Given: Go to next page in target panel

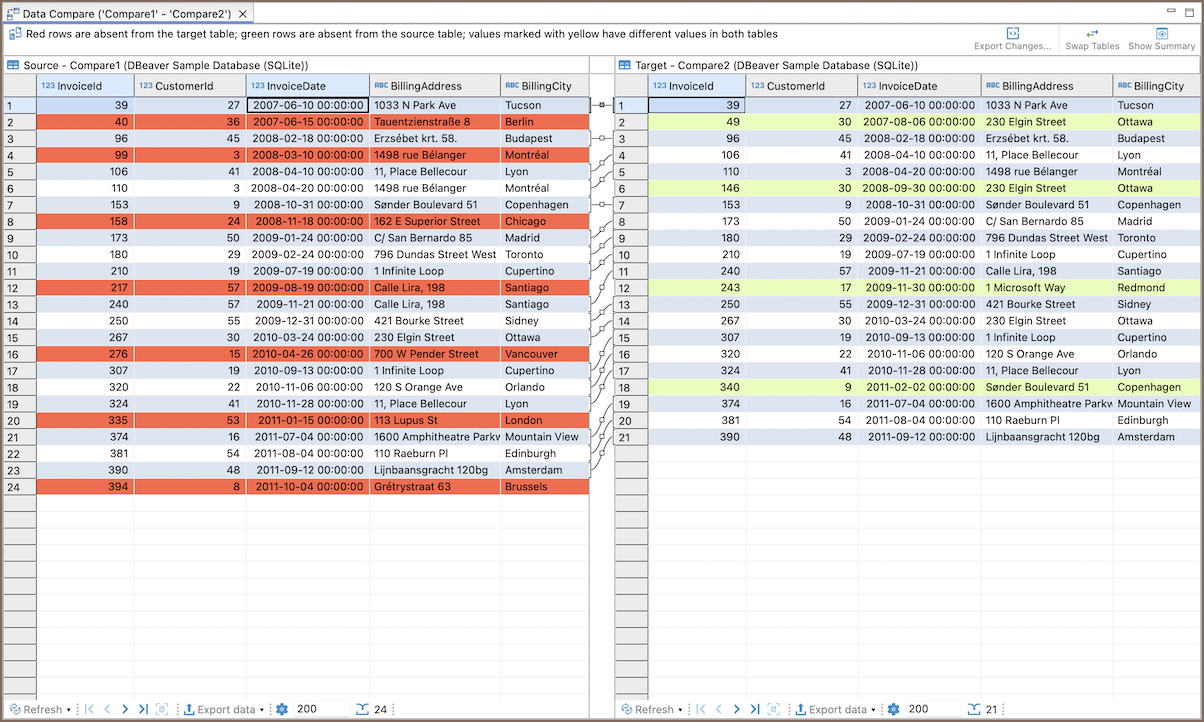Looking at the screenshot, I should 736,709.
